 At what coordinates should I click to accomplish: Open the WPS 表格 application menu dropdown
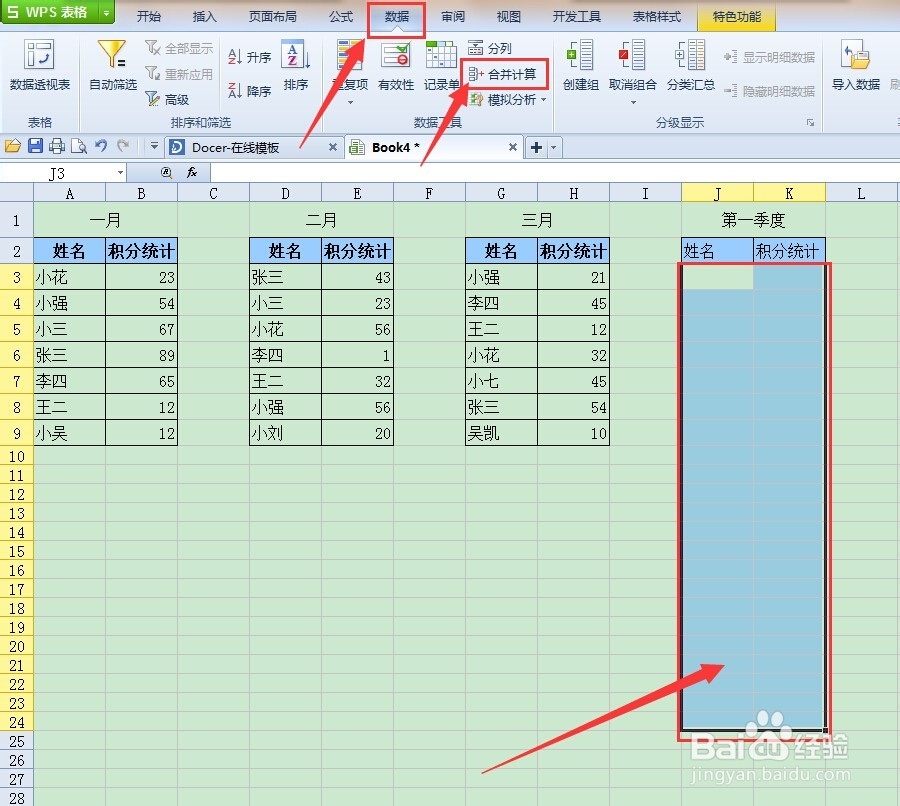107,13
